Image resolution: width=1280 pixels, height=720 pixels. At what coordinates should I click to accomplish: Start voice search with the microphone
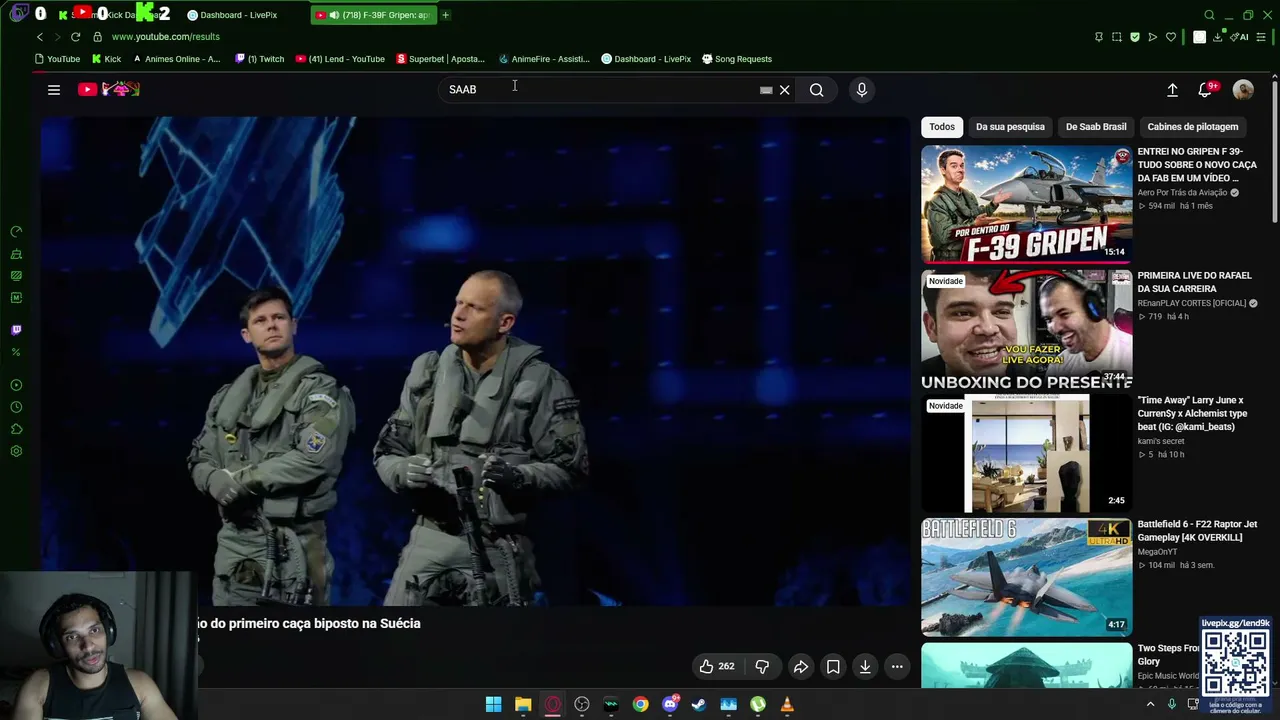[x=862, y=90]
